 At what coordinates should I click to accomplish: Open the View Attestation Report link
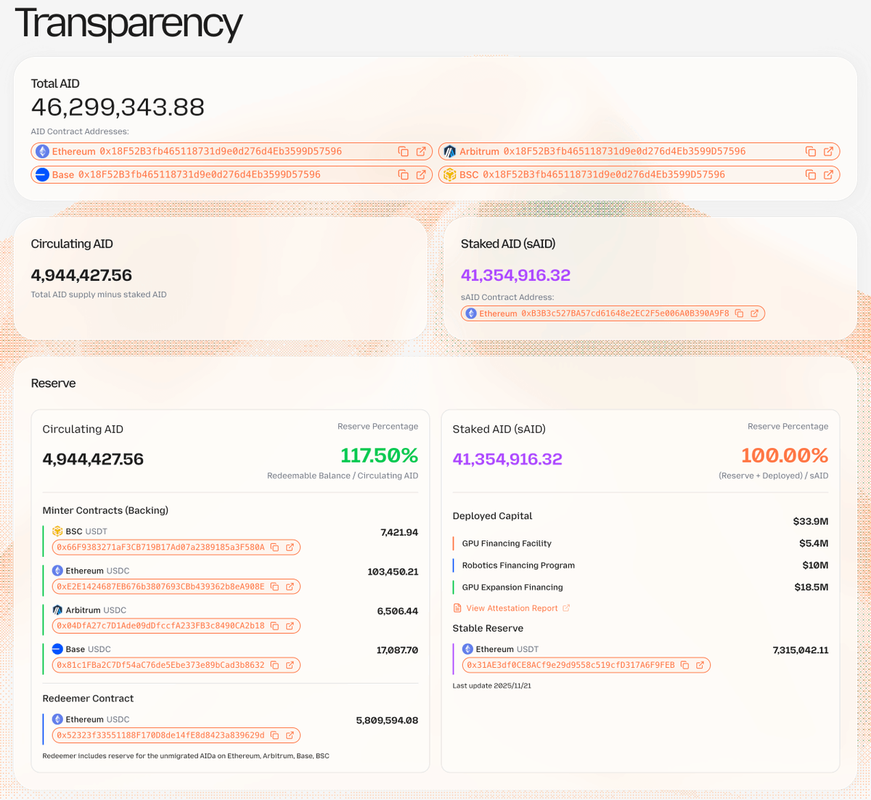(x=511, y=608)
